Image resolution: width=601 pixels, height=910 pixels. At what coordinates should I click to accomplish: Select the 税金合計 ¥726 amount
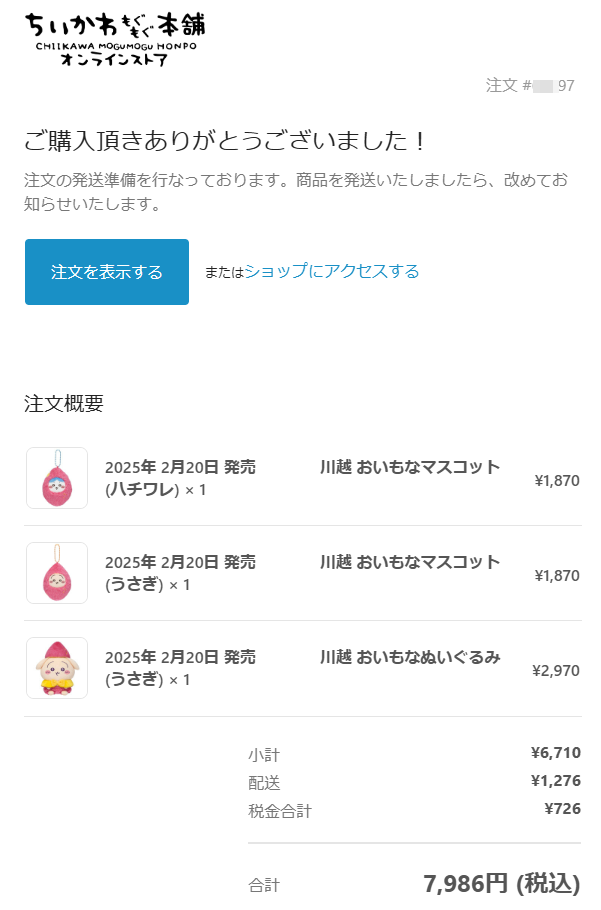(562, 808)
